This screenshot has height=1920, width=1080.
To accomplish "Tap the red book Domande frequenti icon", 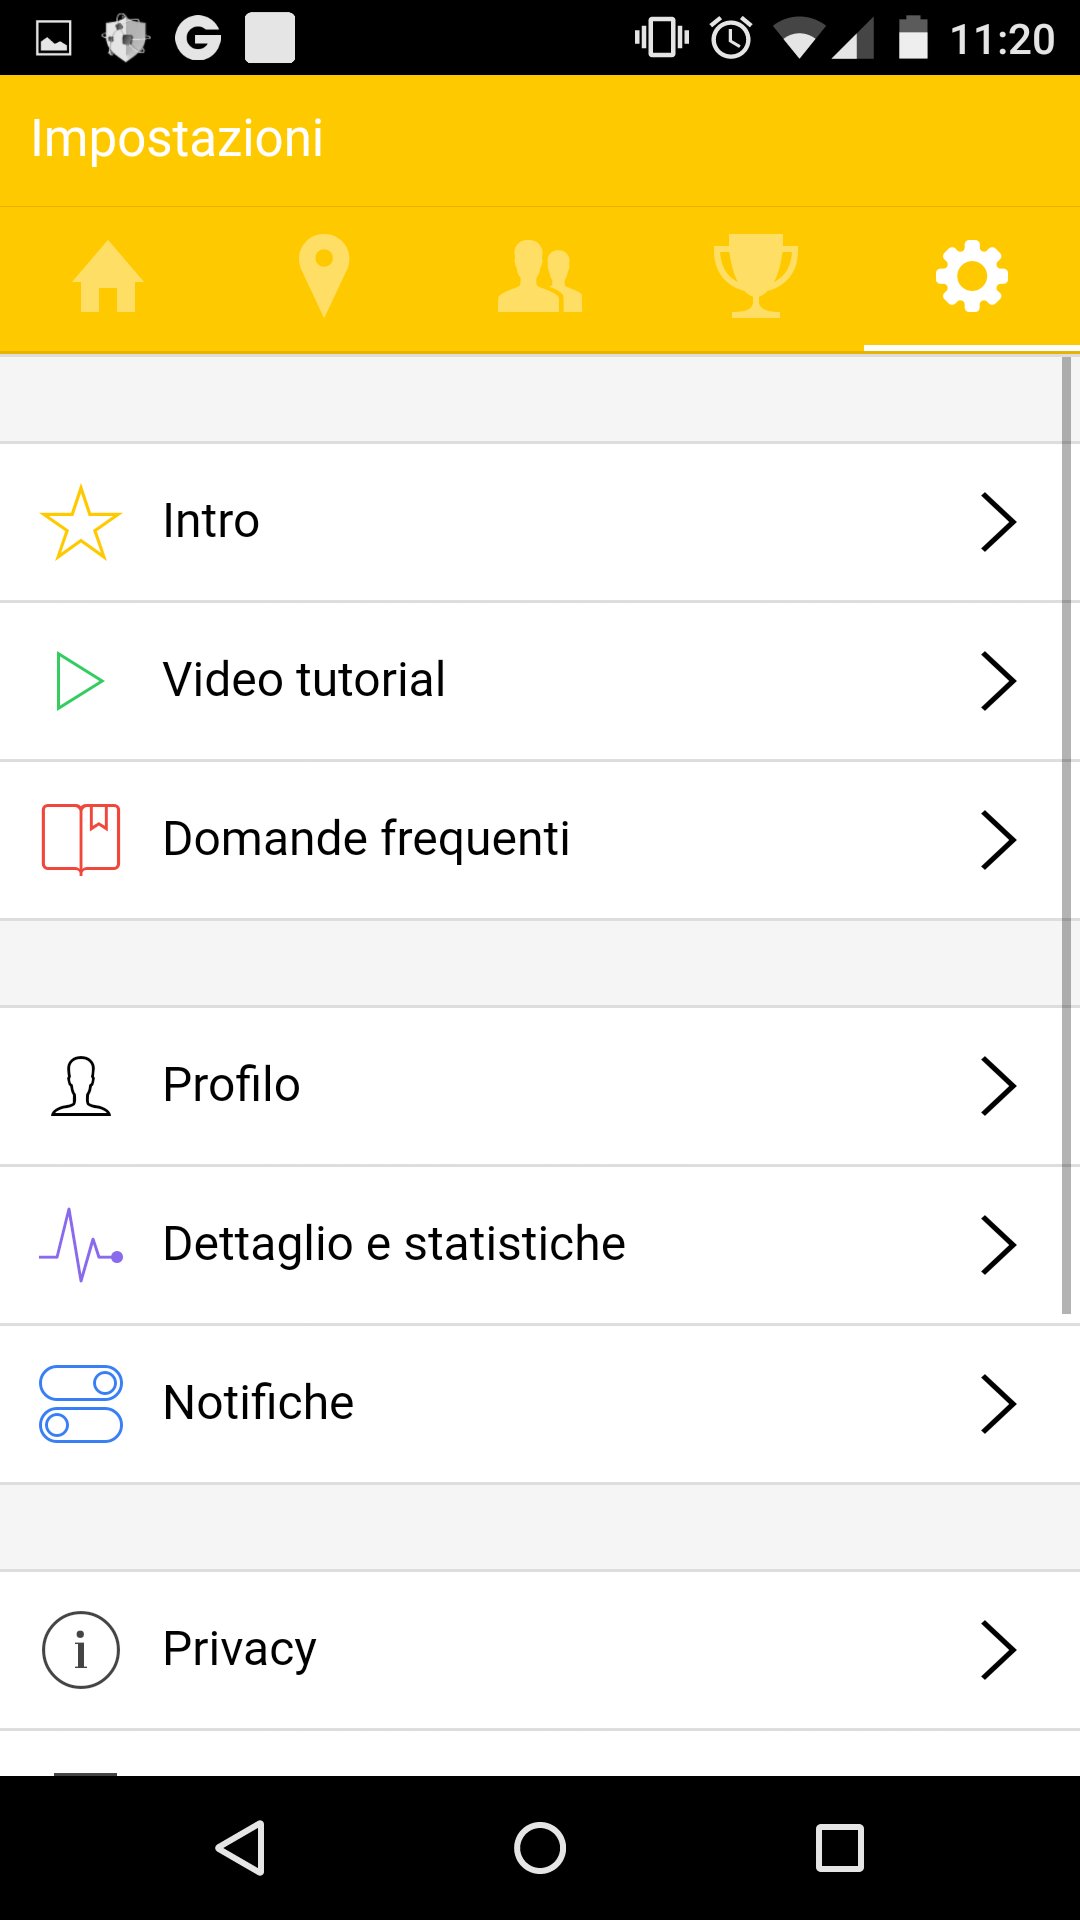I will tap(81, 839).
